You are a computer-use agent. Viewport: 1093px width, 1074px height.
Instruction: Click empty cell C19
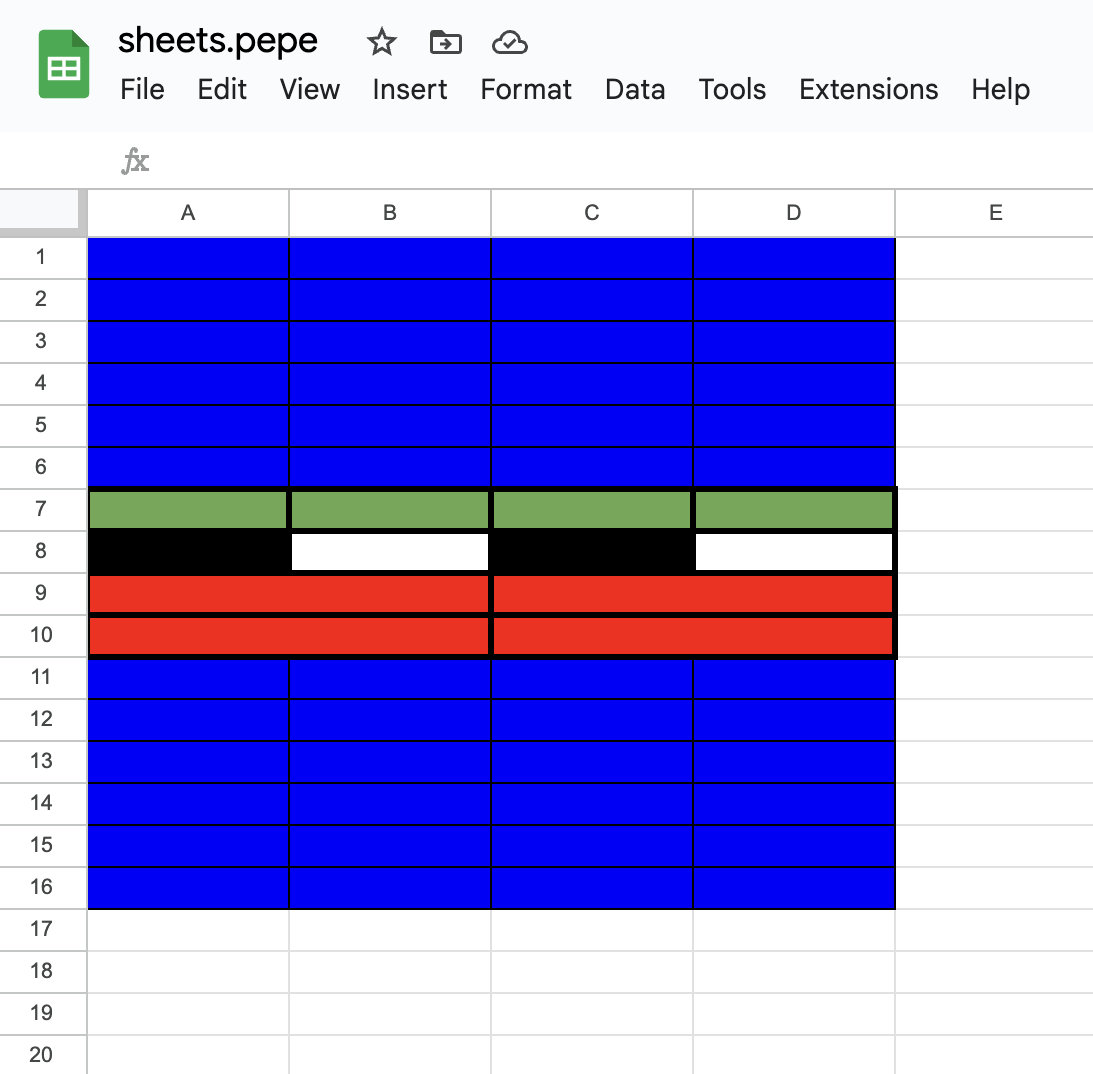[592, 1013]
